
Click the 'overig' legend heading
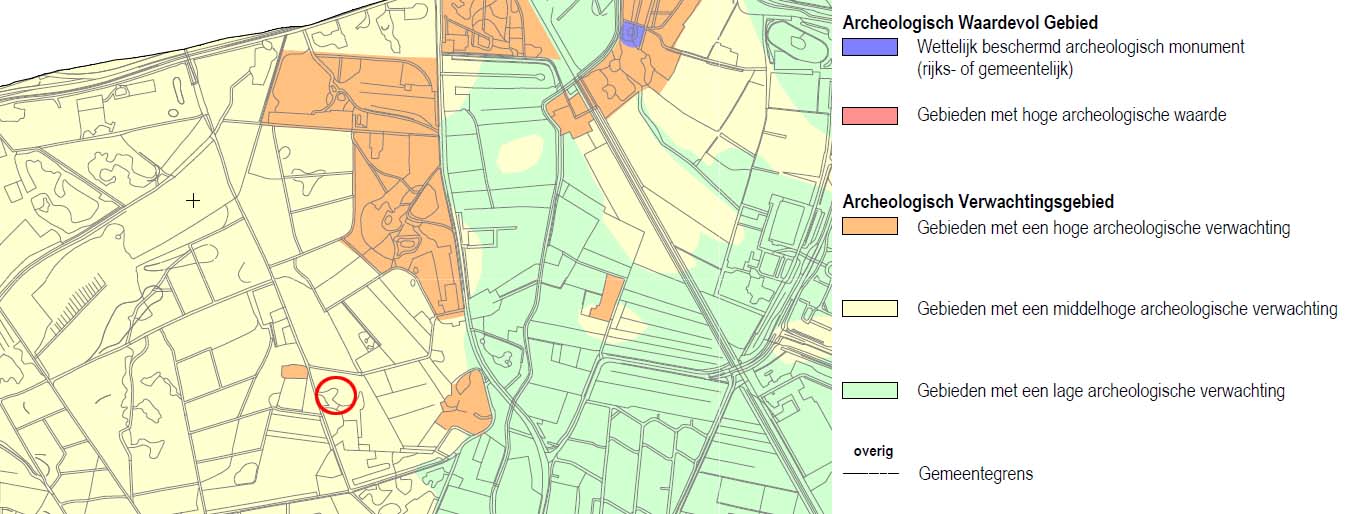click(x=873, y=452)
